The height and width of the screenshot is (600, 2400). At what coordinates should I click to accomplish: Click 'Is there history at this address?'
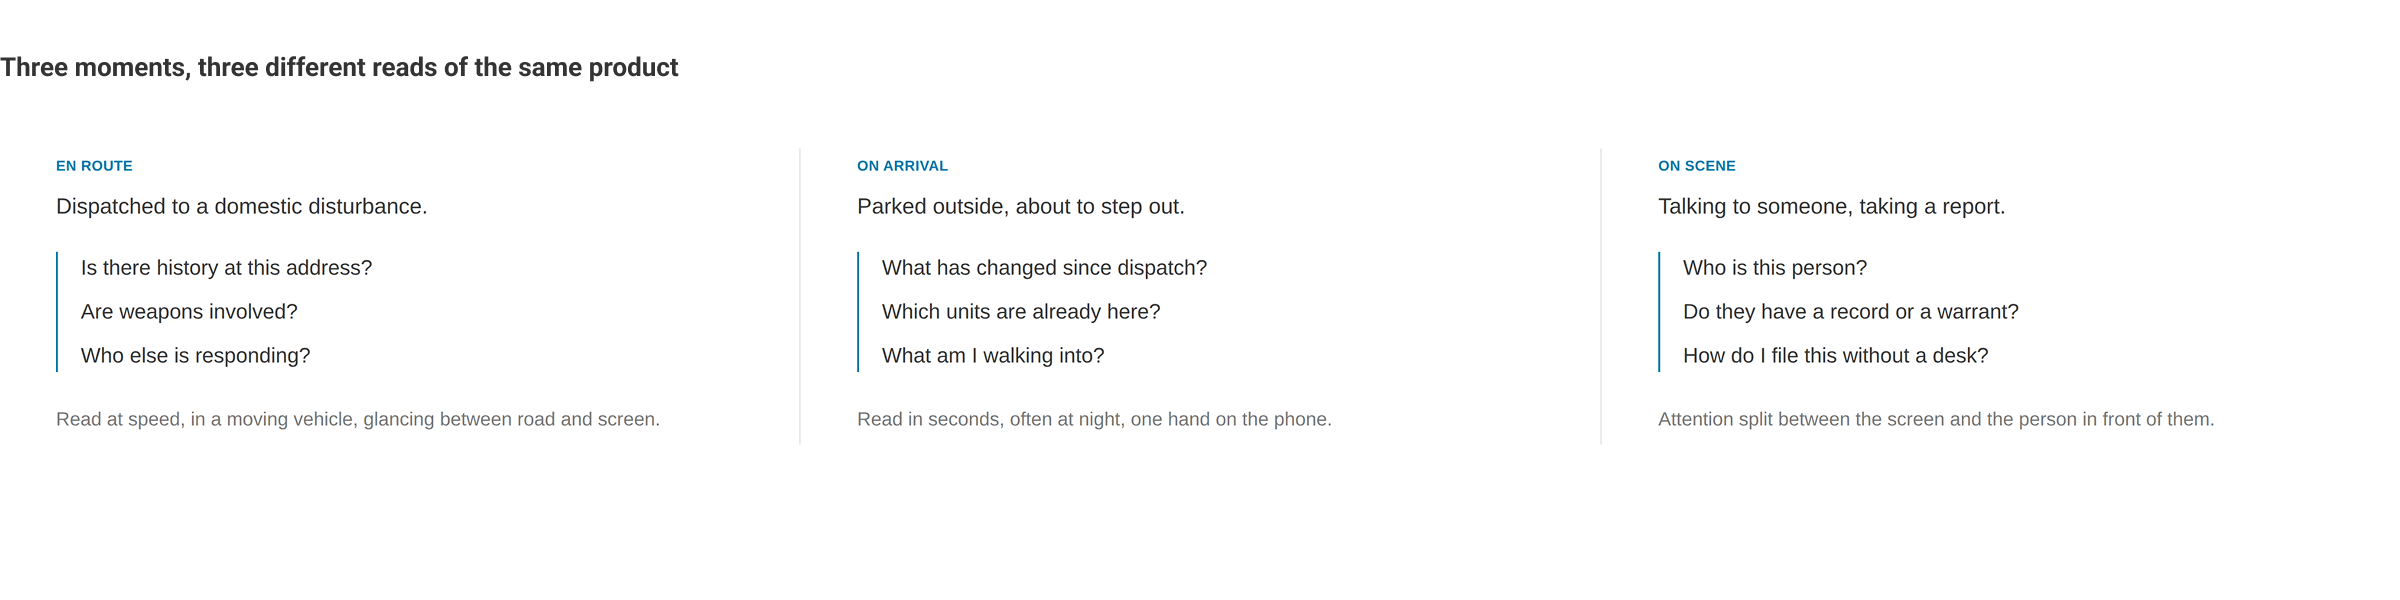click(x=226, y=268)
